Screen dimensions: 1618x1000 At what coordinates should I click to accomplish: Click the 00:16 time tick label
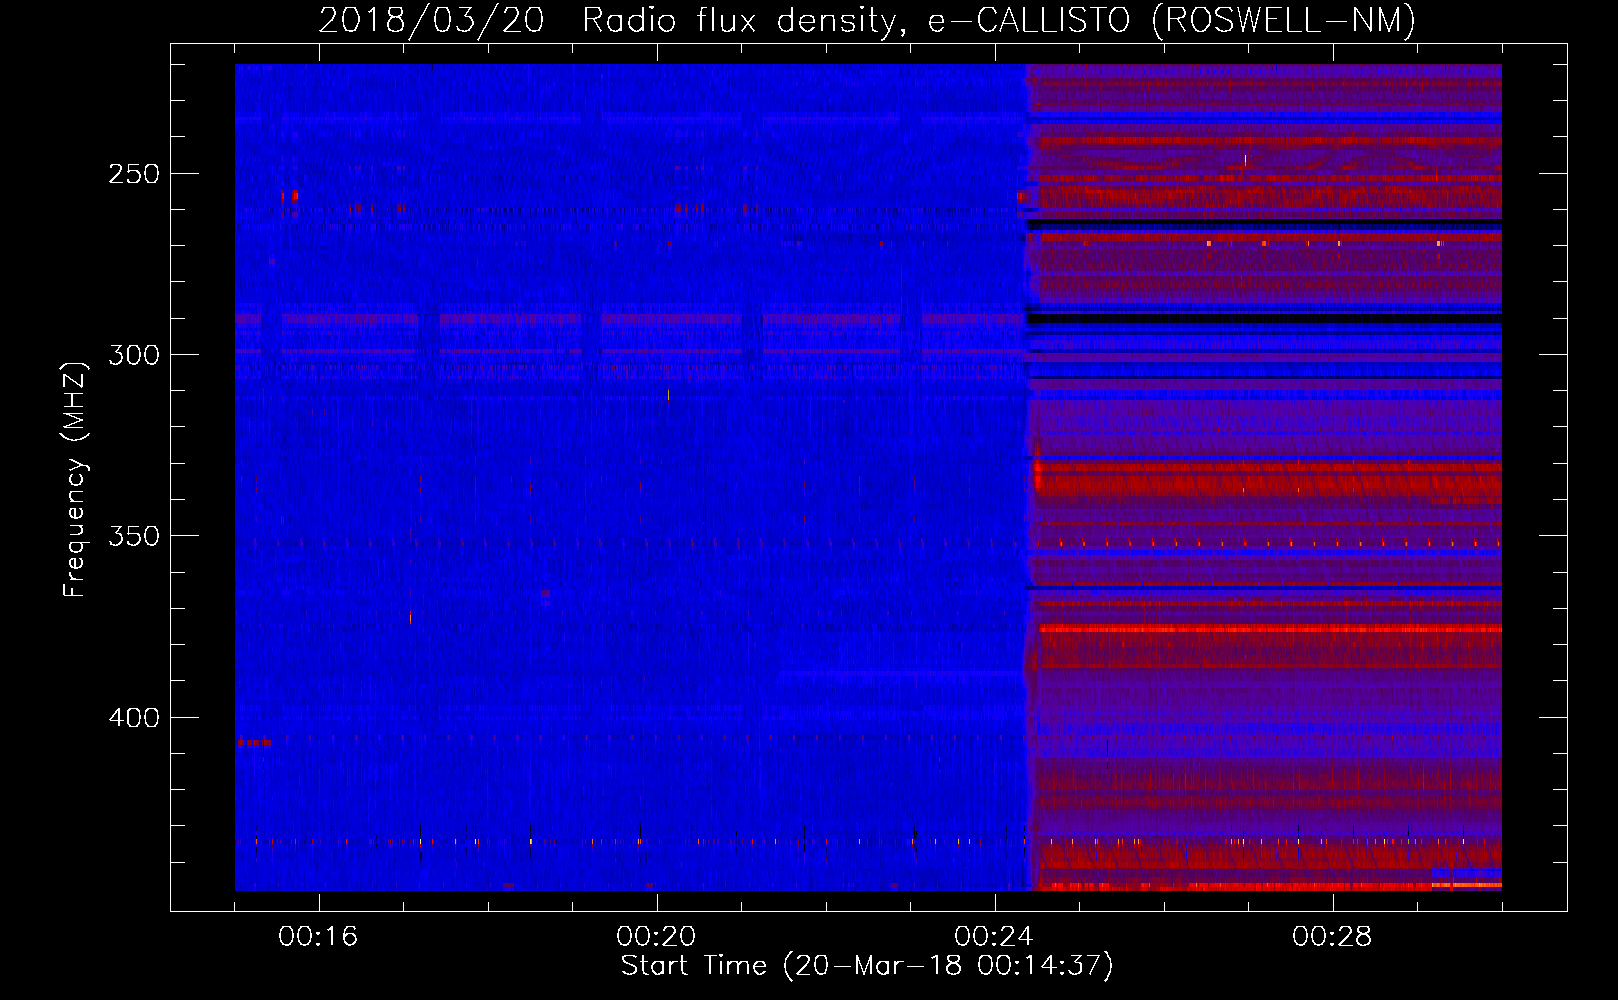pos(318,937)
